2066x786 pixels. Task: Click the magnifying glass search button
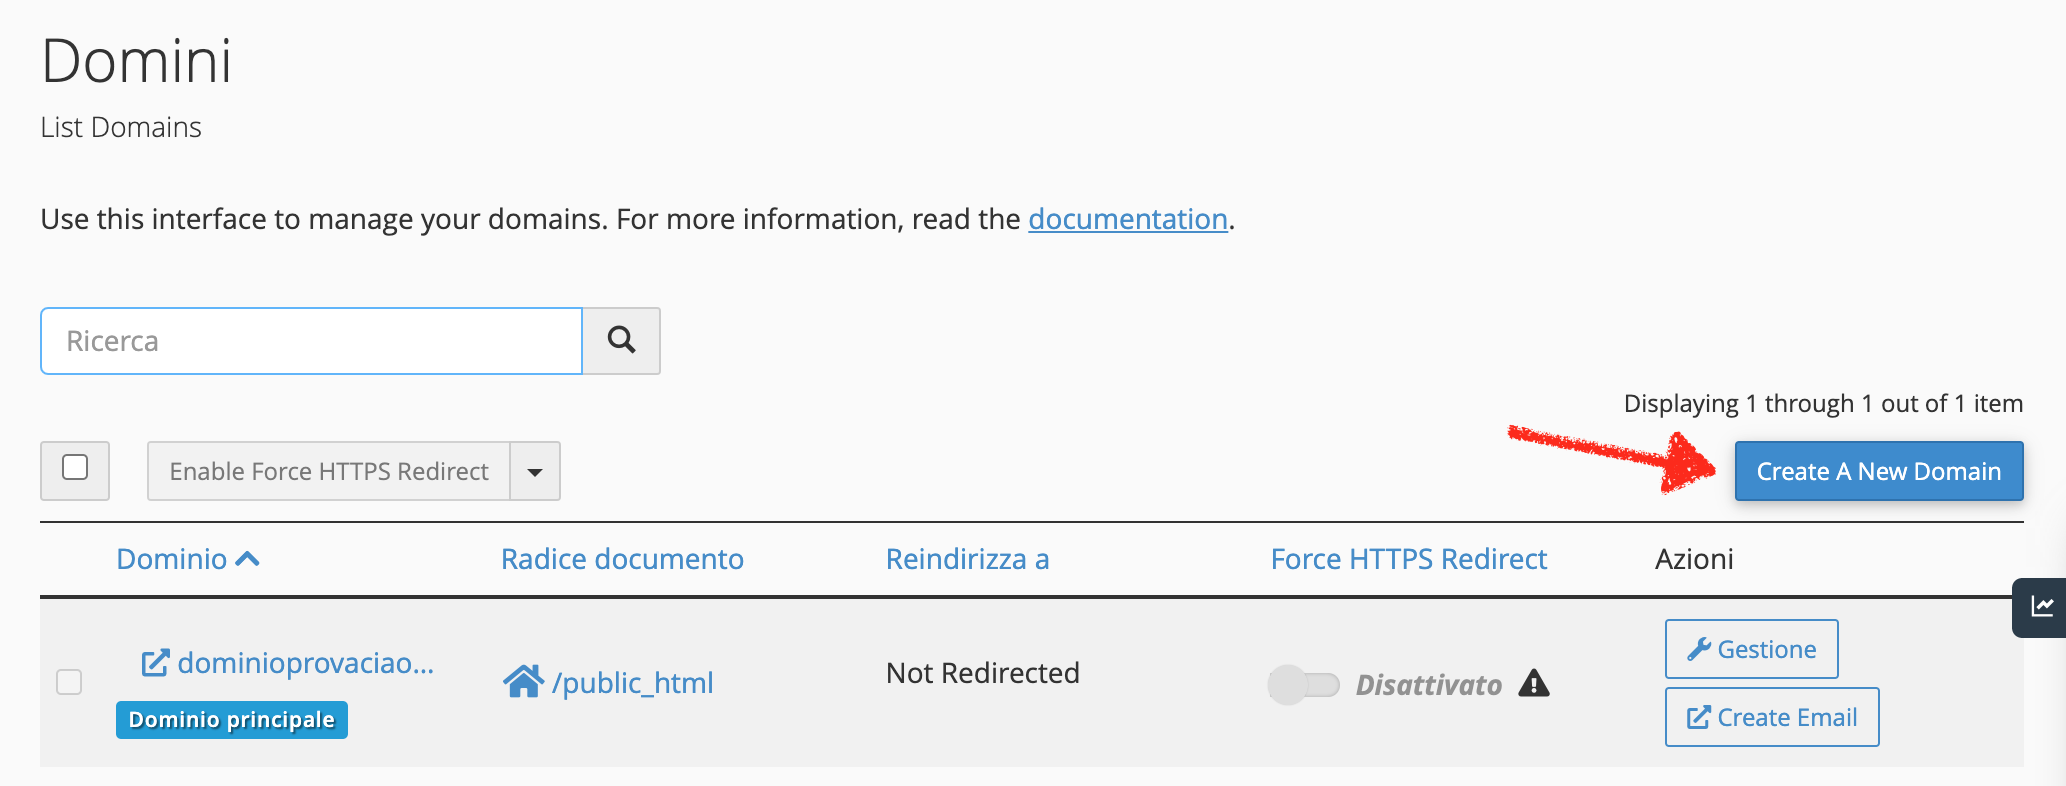point(621,341)
